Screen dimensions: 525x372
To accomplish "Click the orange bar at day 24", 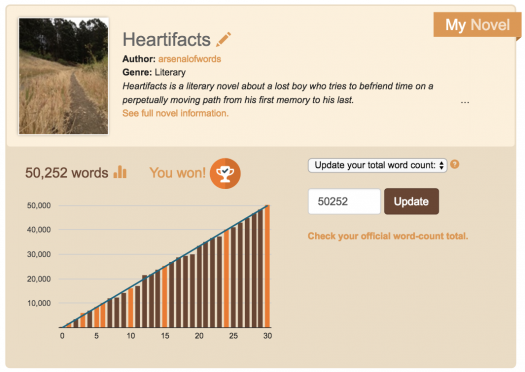I will tap(226, 279).
